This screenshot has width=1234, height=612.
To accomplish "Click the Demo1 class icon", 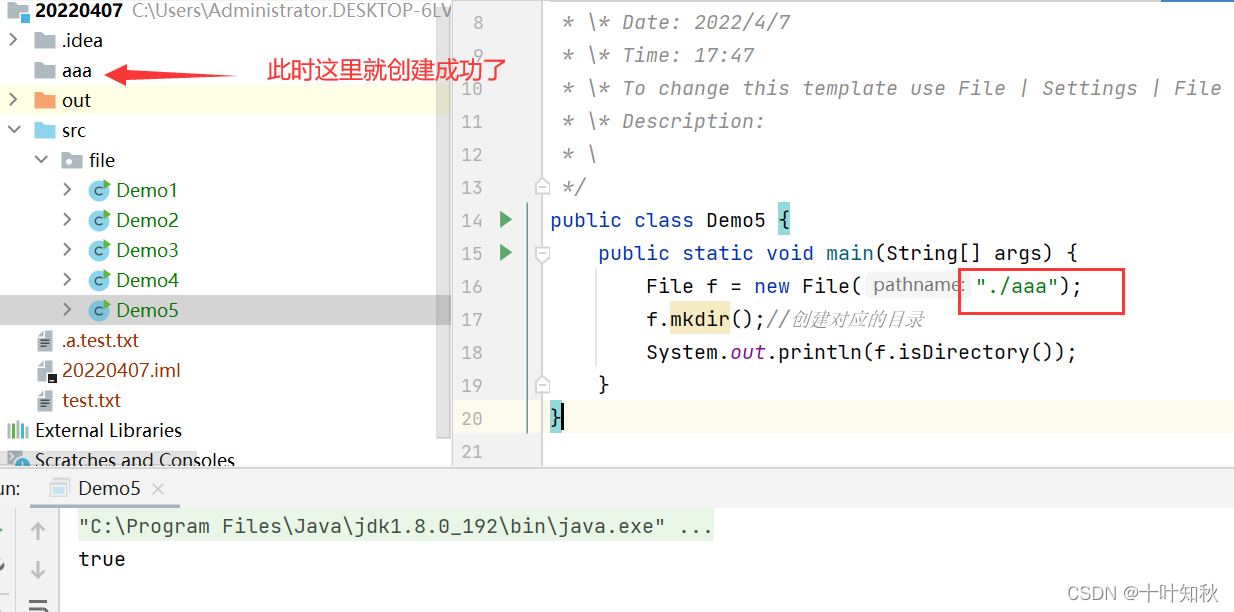I will click(x=99, y=190).
